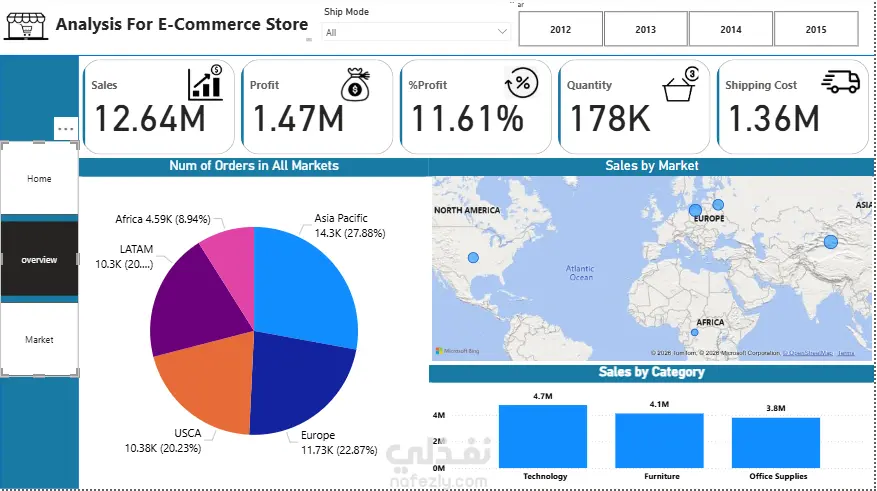Image resolution: width=877 pixels, height=491 pixels.
Task: Switch to the Market page tab
Action: tap(39, 339)
